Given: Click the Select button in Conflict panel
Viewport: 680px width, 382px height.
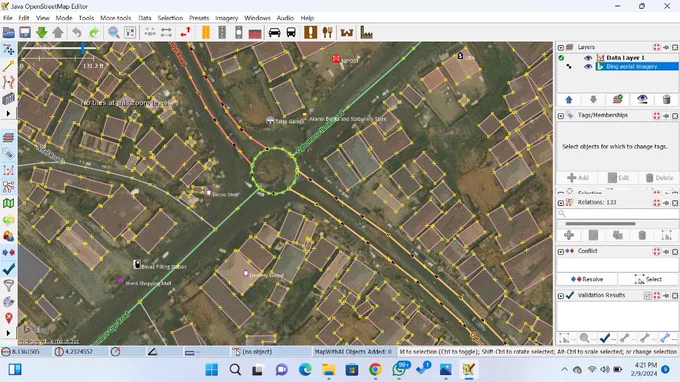Looking at the screenshot, I should pyautogui.click(x=648, y=279).
